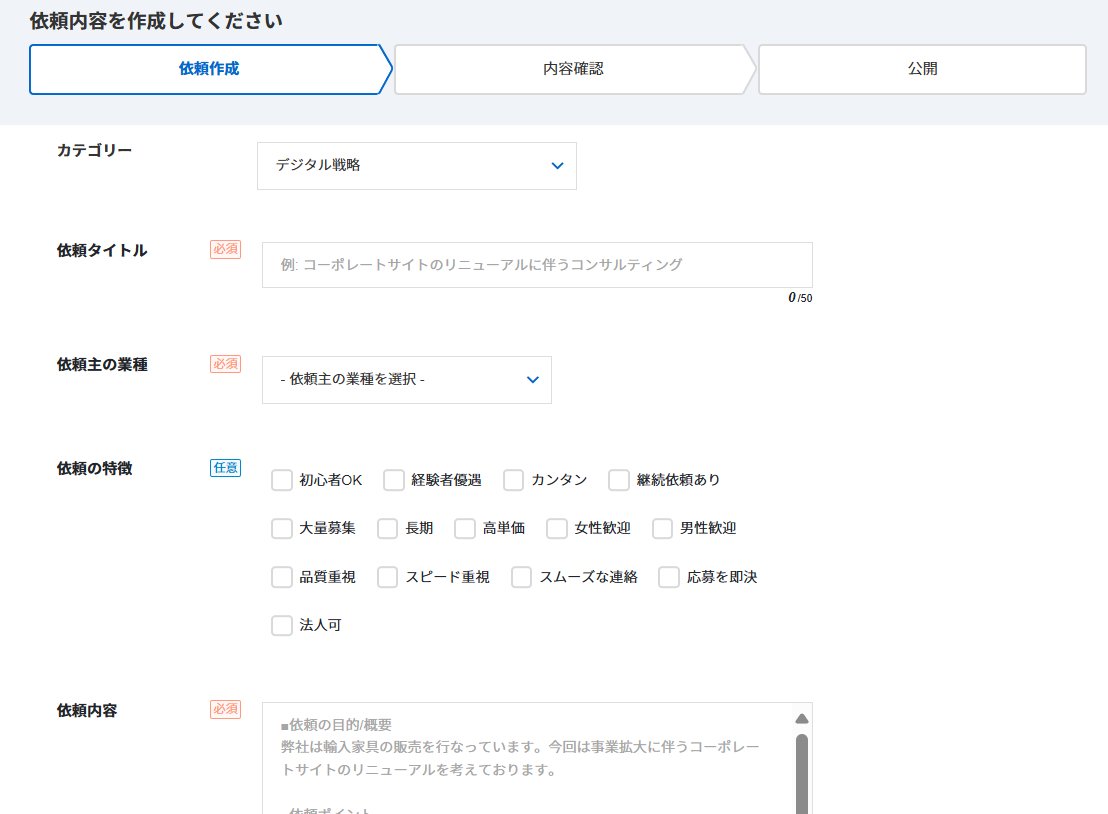Switch to the 内容確認 step
Image resolution: width=1108 pixels, height=814 pixels.
tap(573, 69)
